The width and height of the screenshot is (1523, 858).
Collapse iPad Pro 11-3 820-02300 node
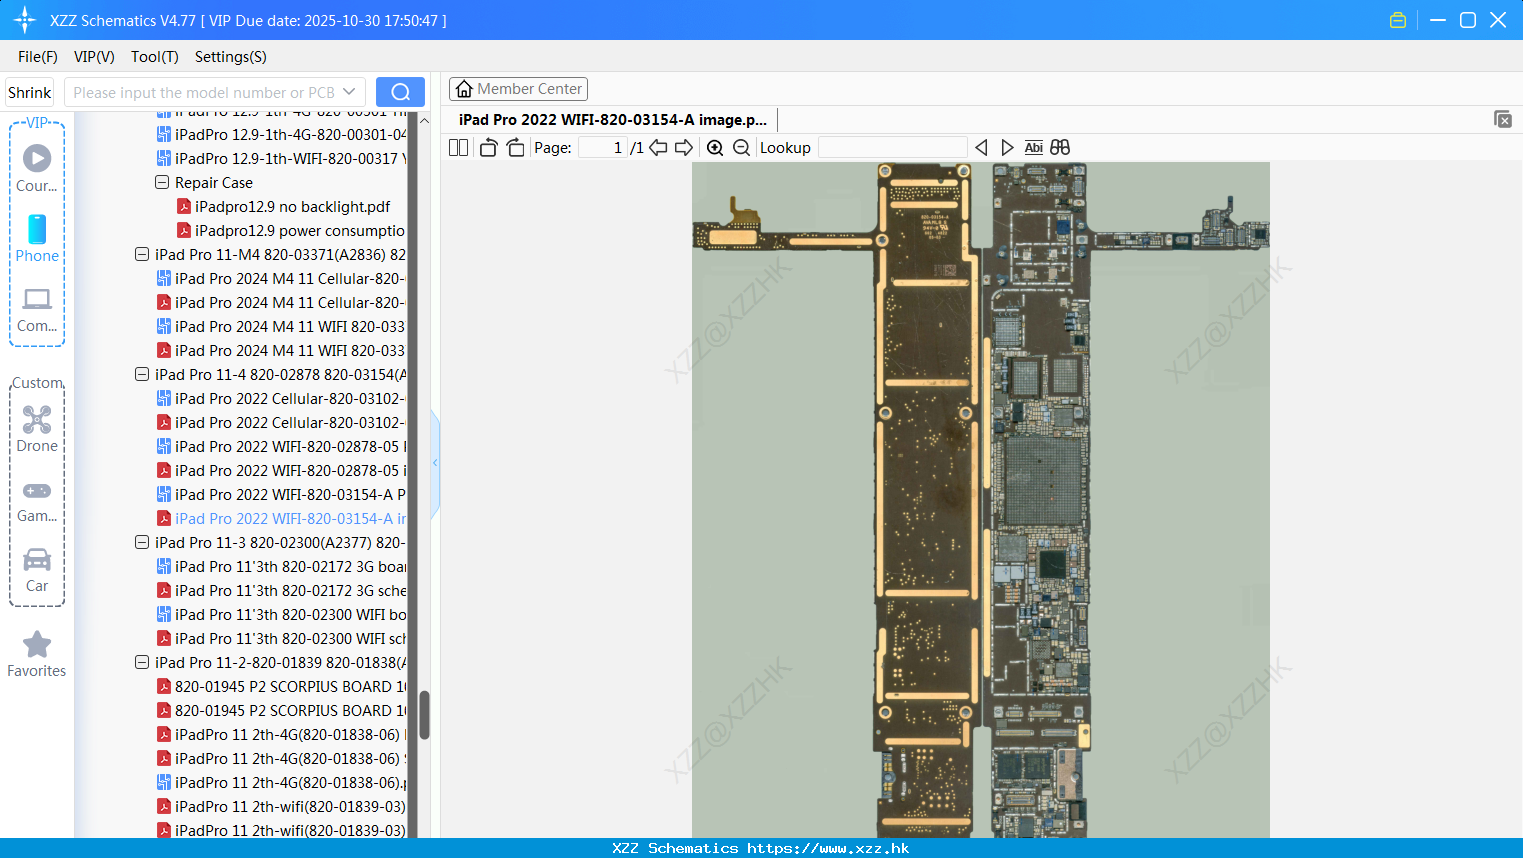[x=142, y=542]
